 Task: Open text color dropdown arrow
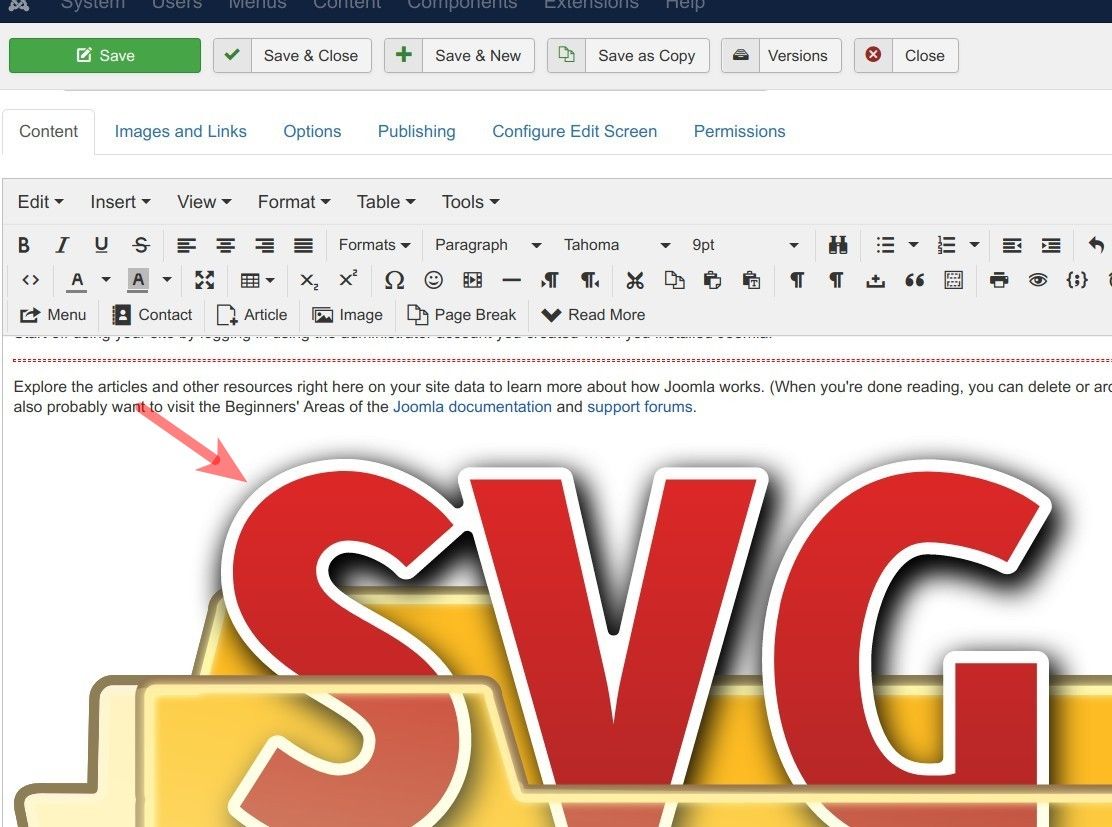coord(106,280)
